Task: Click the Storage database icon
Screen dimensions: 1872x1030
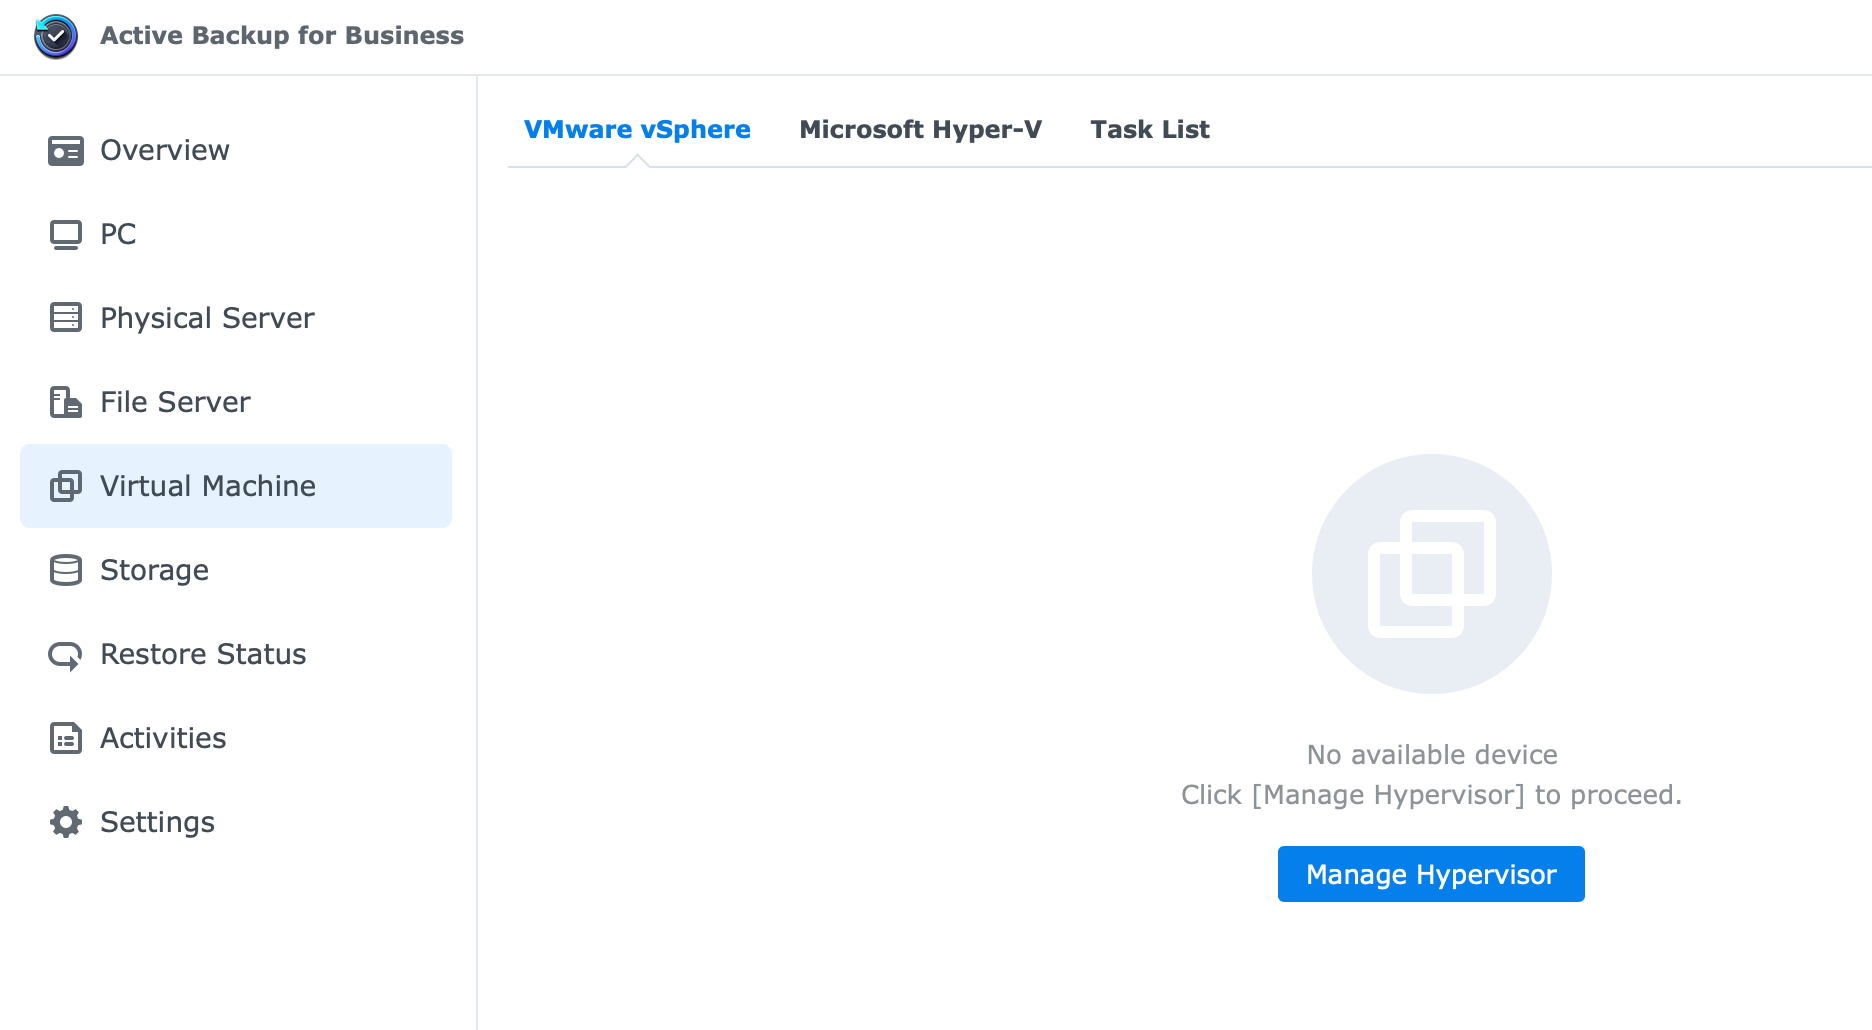Action: pyautogui.click(x=66, y=570)
